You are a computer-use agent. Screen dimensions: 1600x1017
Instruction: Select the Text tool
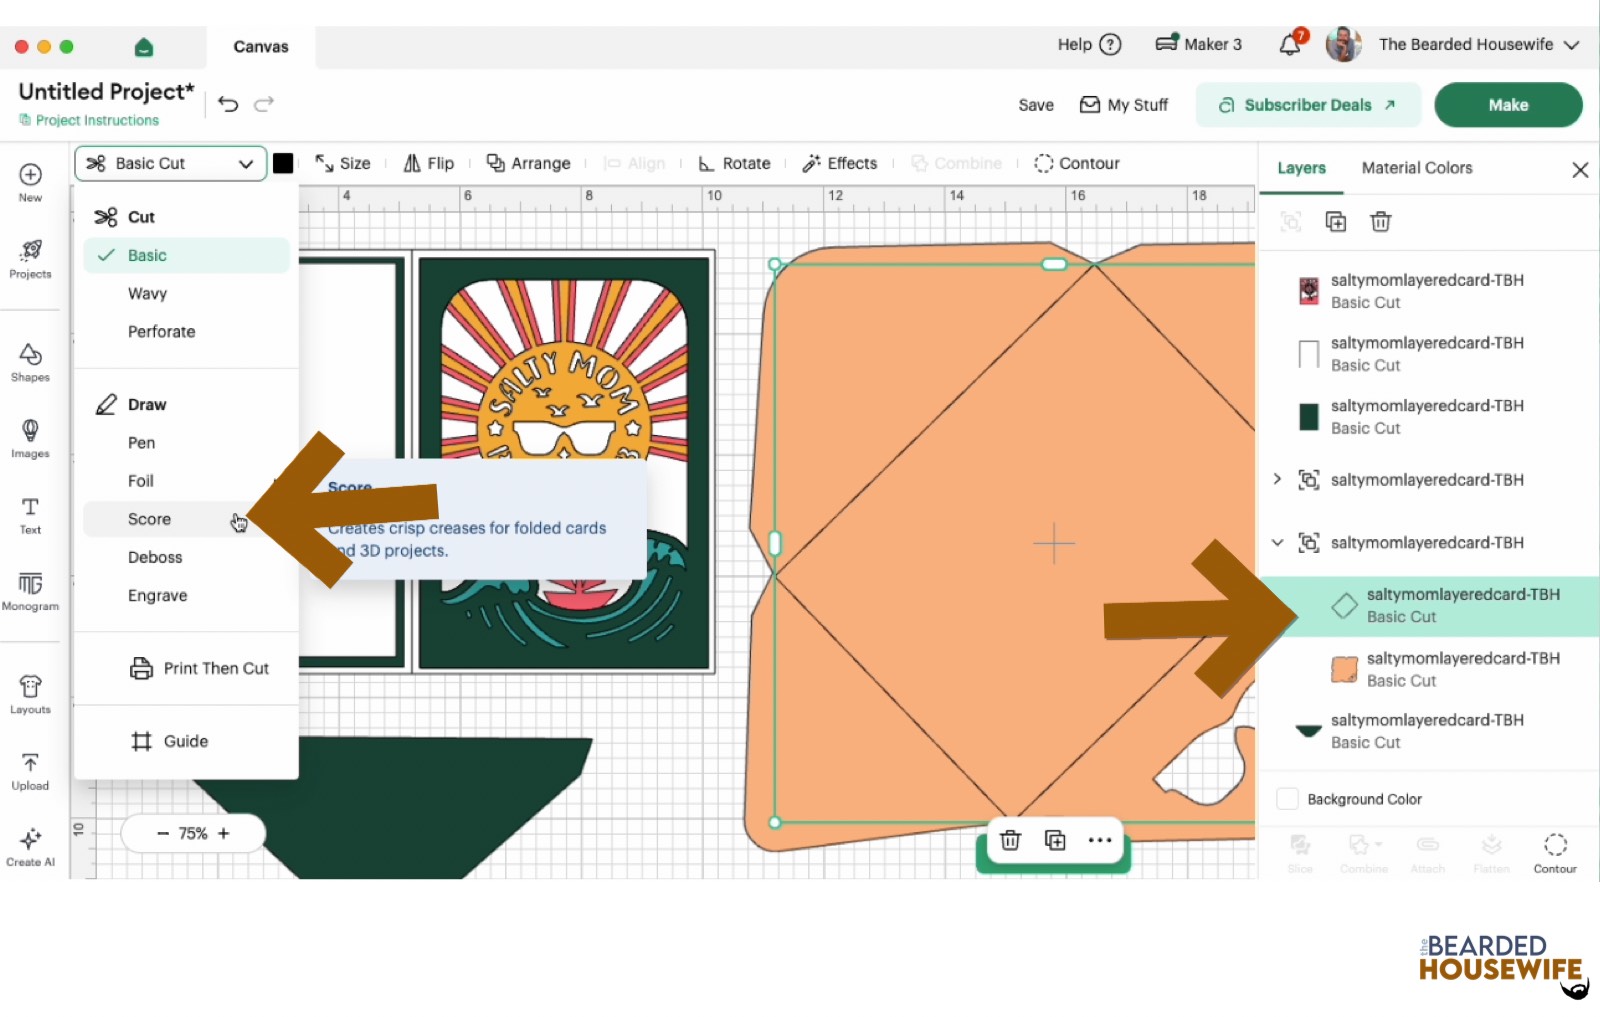(x=30, y=514)
